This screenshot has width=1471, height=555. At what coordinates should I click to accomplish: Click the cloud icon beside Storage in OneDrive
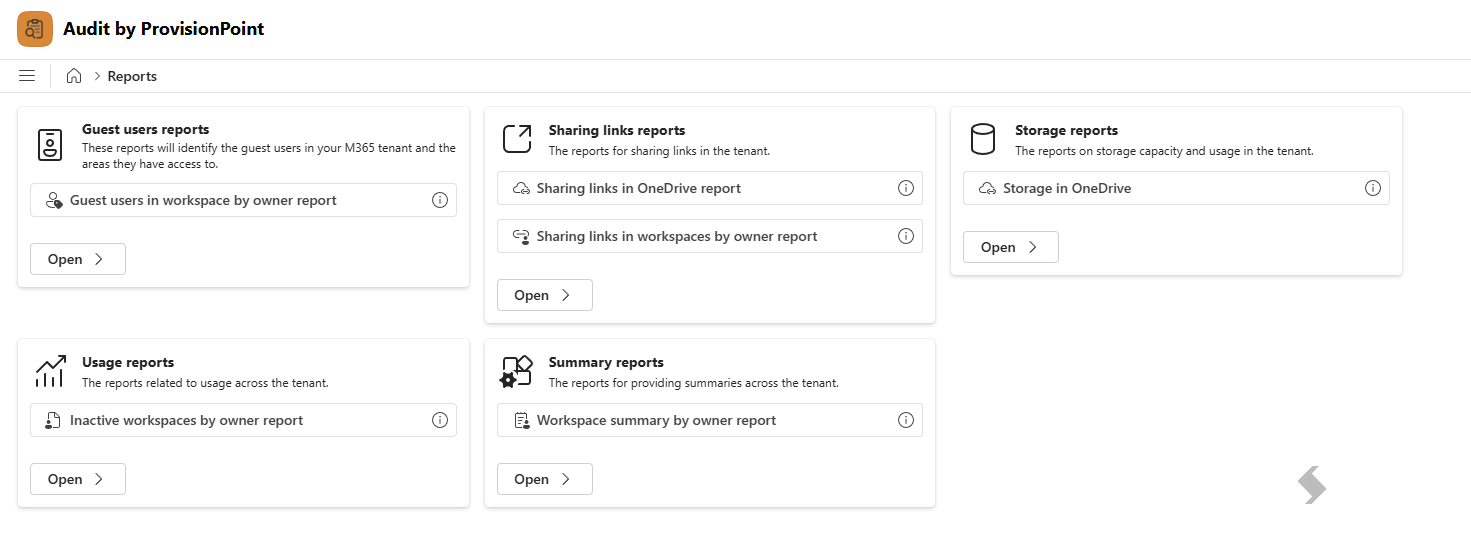(988, 188)
